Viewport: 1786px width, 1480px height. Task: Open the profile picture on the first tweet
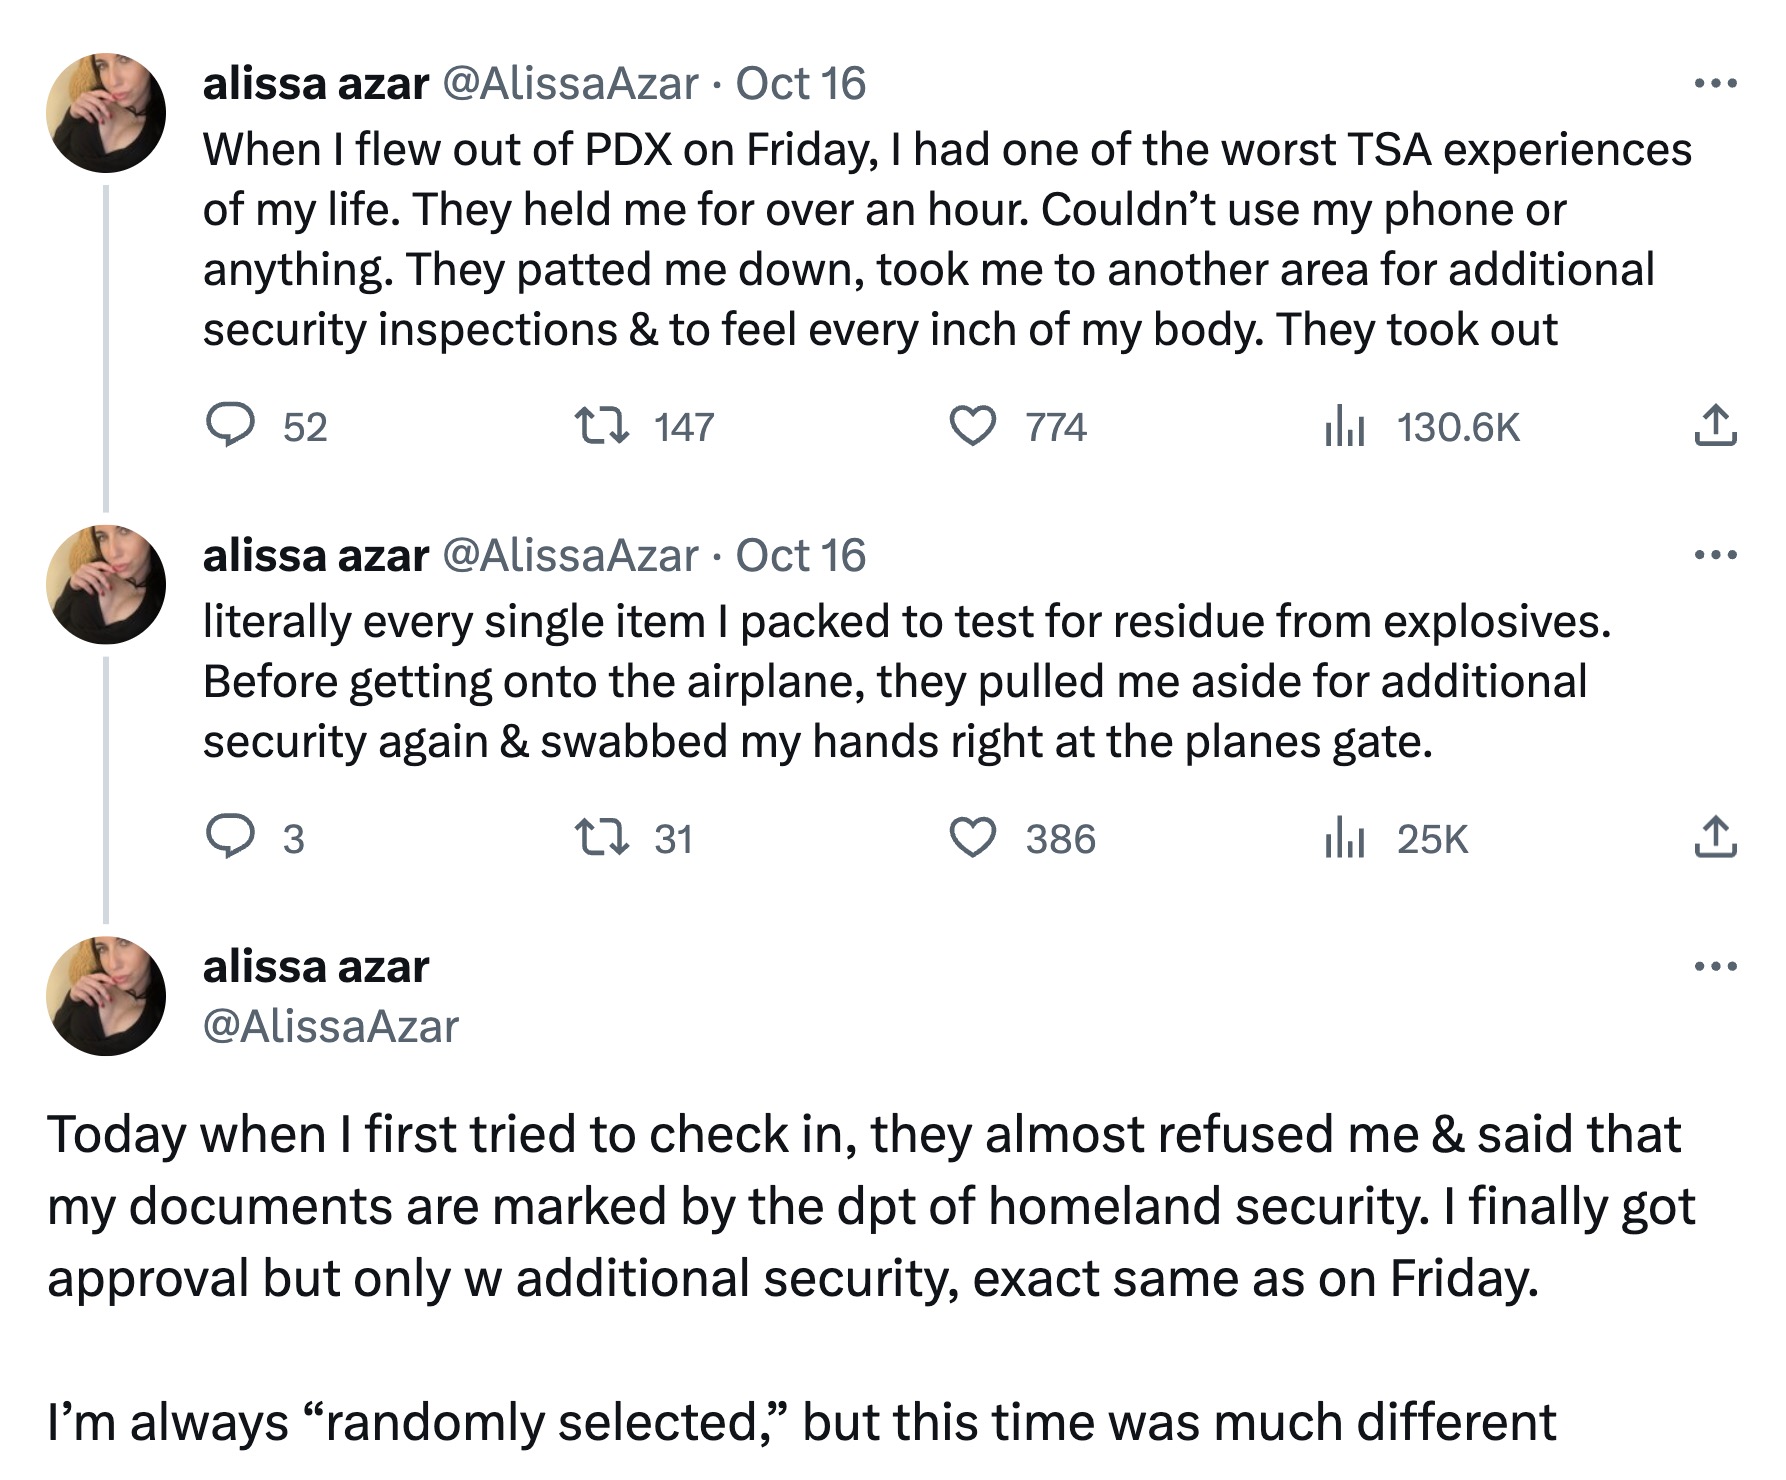pyautogui.click(x=106, y=113)
